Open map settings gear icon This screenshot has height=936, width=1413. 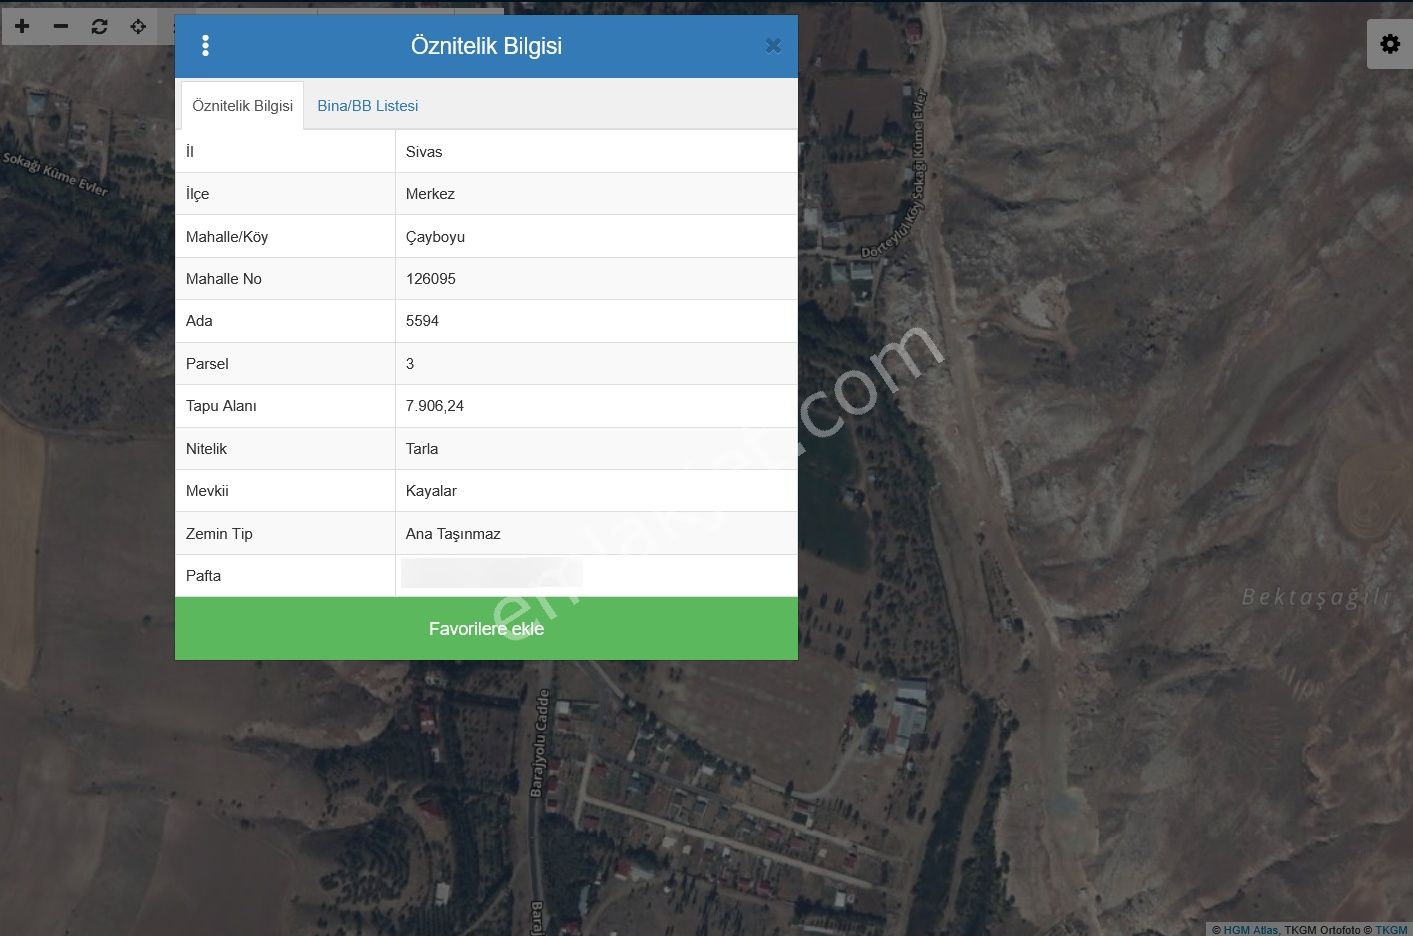point(1389,44)
